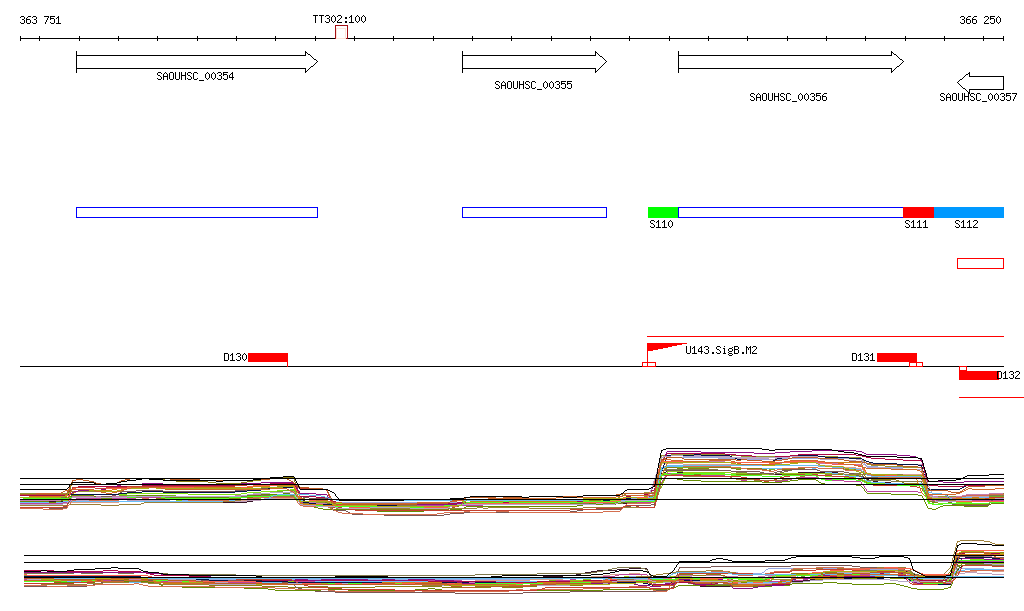Click the end coordinate 366 250

pos(980,20)
